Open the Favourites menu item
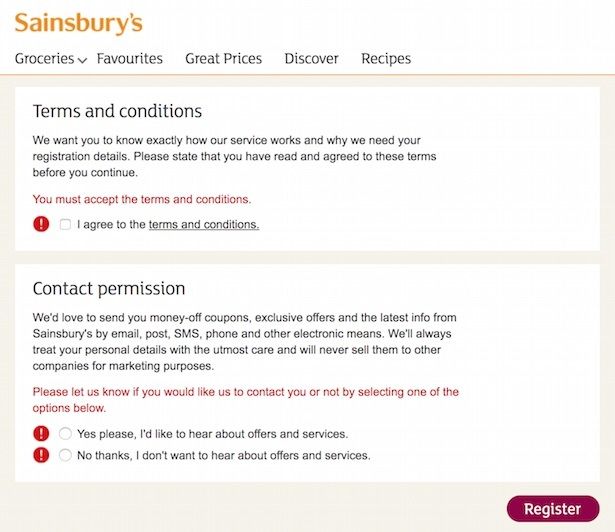Image resolution: width=615 pixels, height=532 pixels. [x=130, y=58]
